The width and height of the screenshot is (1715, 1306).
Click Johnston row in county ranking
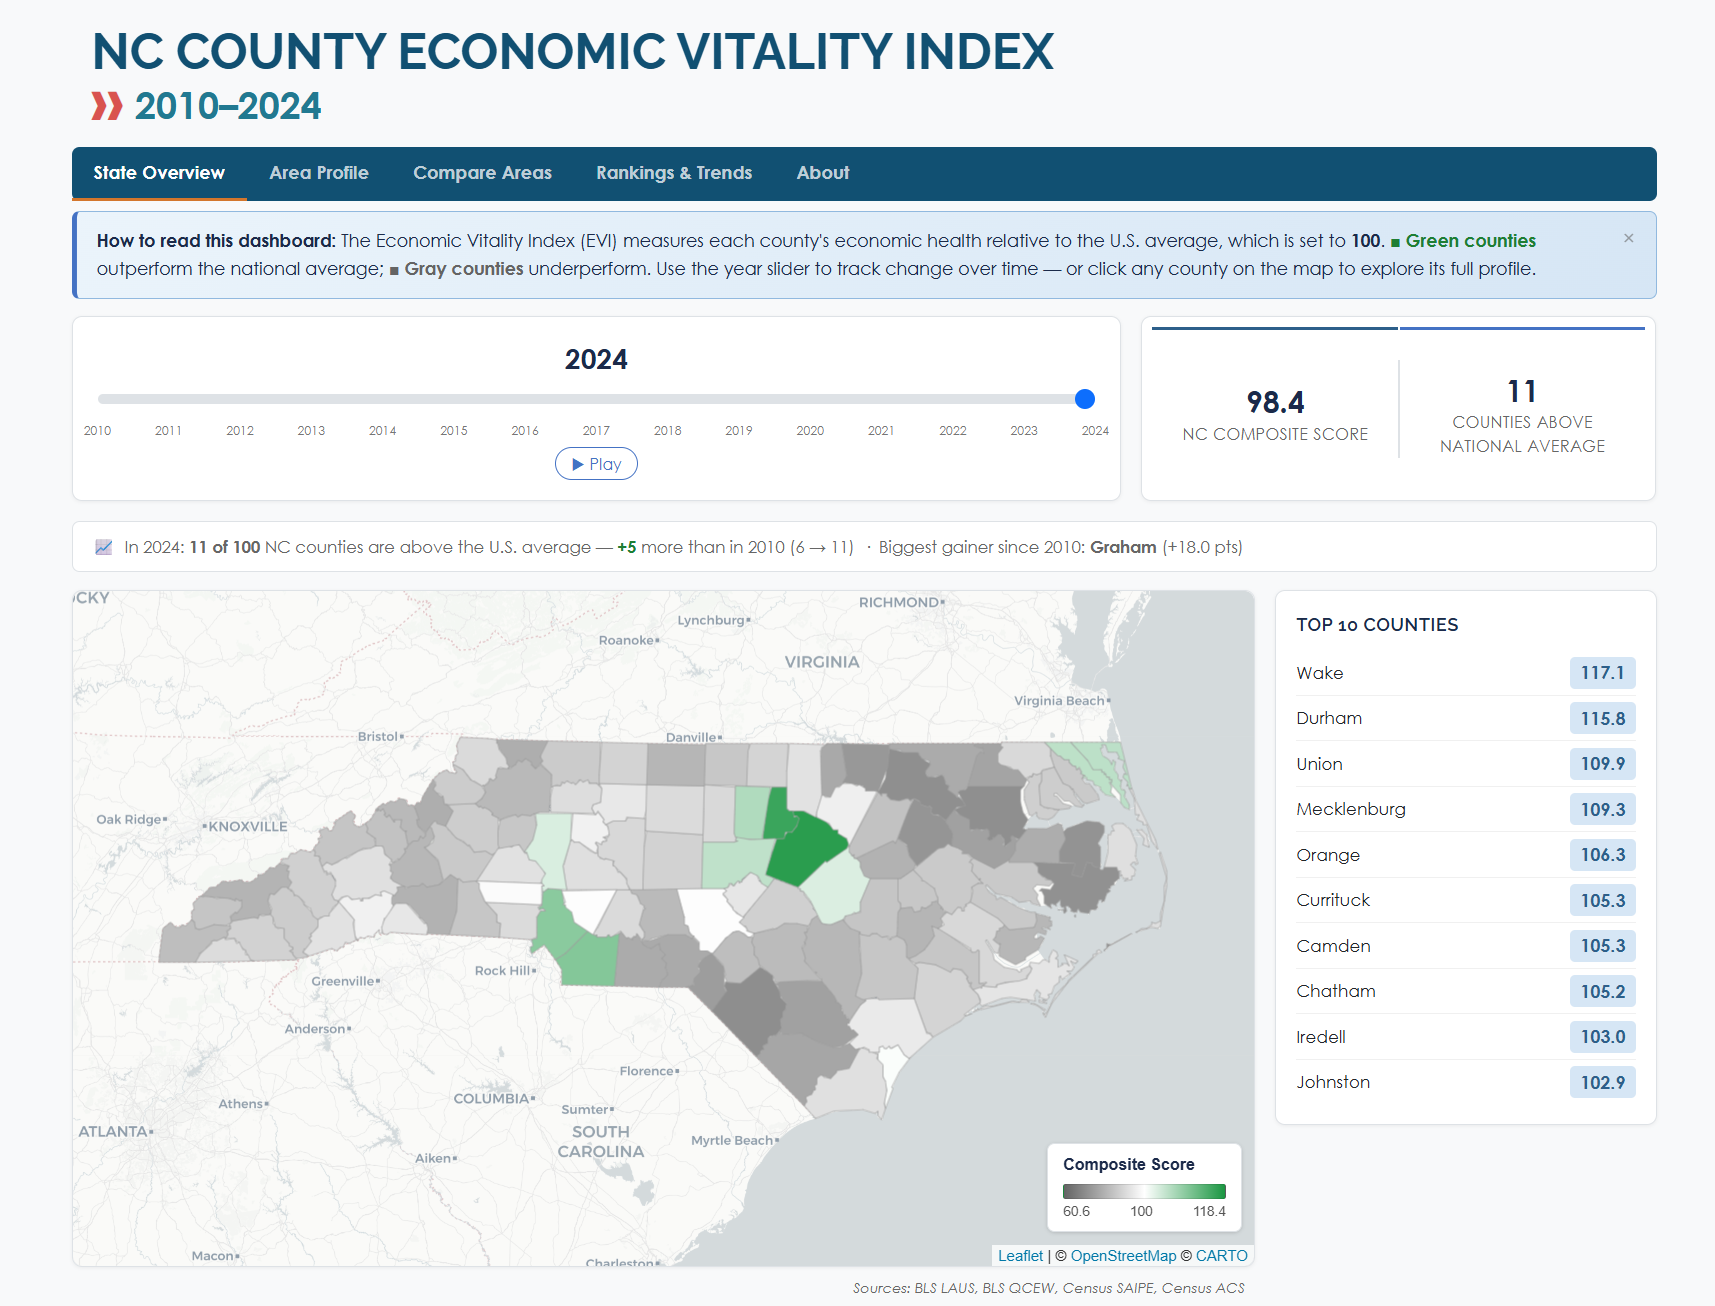pos(1333,1082)
